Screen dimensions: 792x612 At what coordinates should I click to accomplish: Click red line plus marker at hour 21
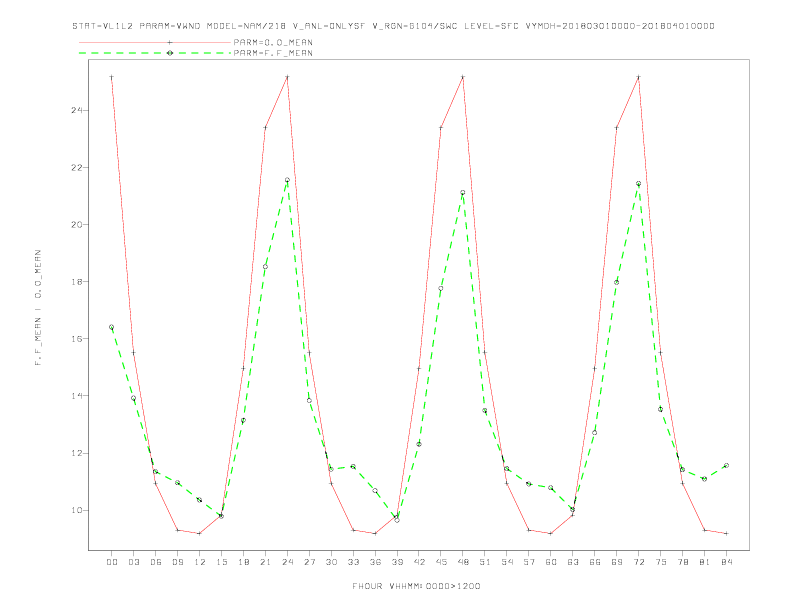click(265, 128)
